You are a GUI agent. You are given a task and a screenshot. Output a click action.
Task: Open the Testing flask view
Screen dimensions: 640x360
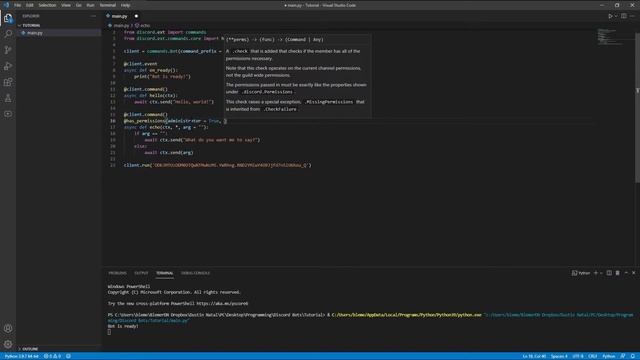click(x=8, y=98)
